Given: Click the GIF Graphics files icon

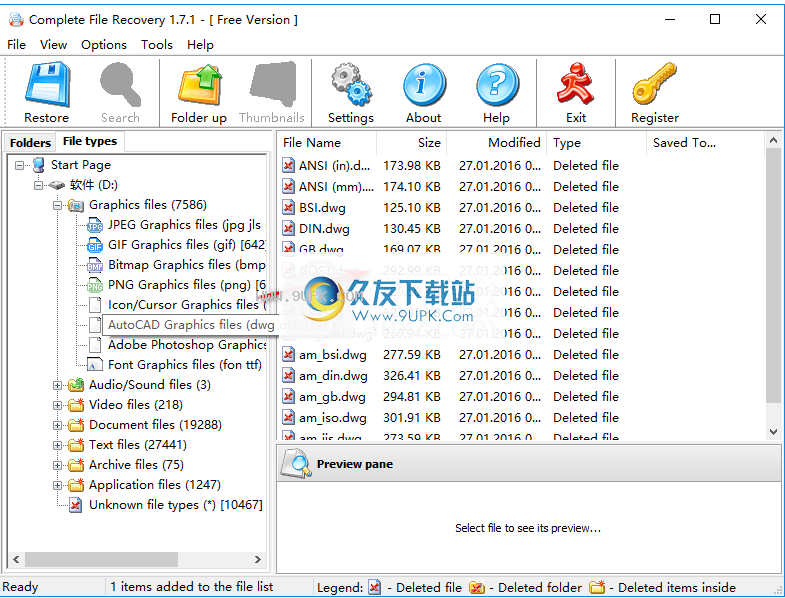Looking at the screenshot, I should 95,245.
